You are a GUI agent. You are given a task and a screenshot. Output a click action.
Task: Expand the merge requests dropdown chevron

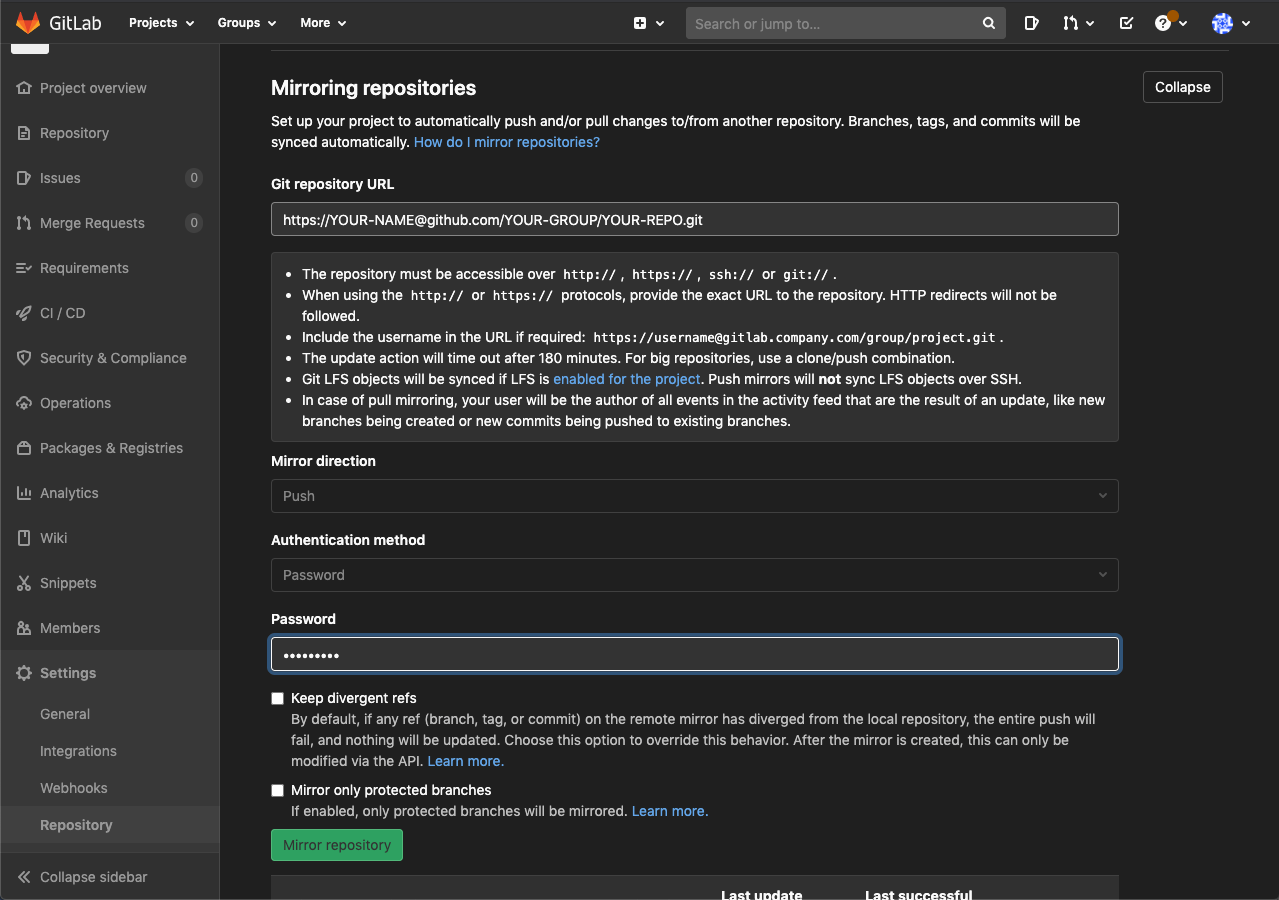1090,23
